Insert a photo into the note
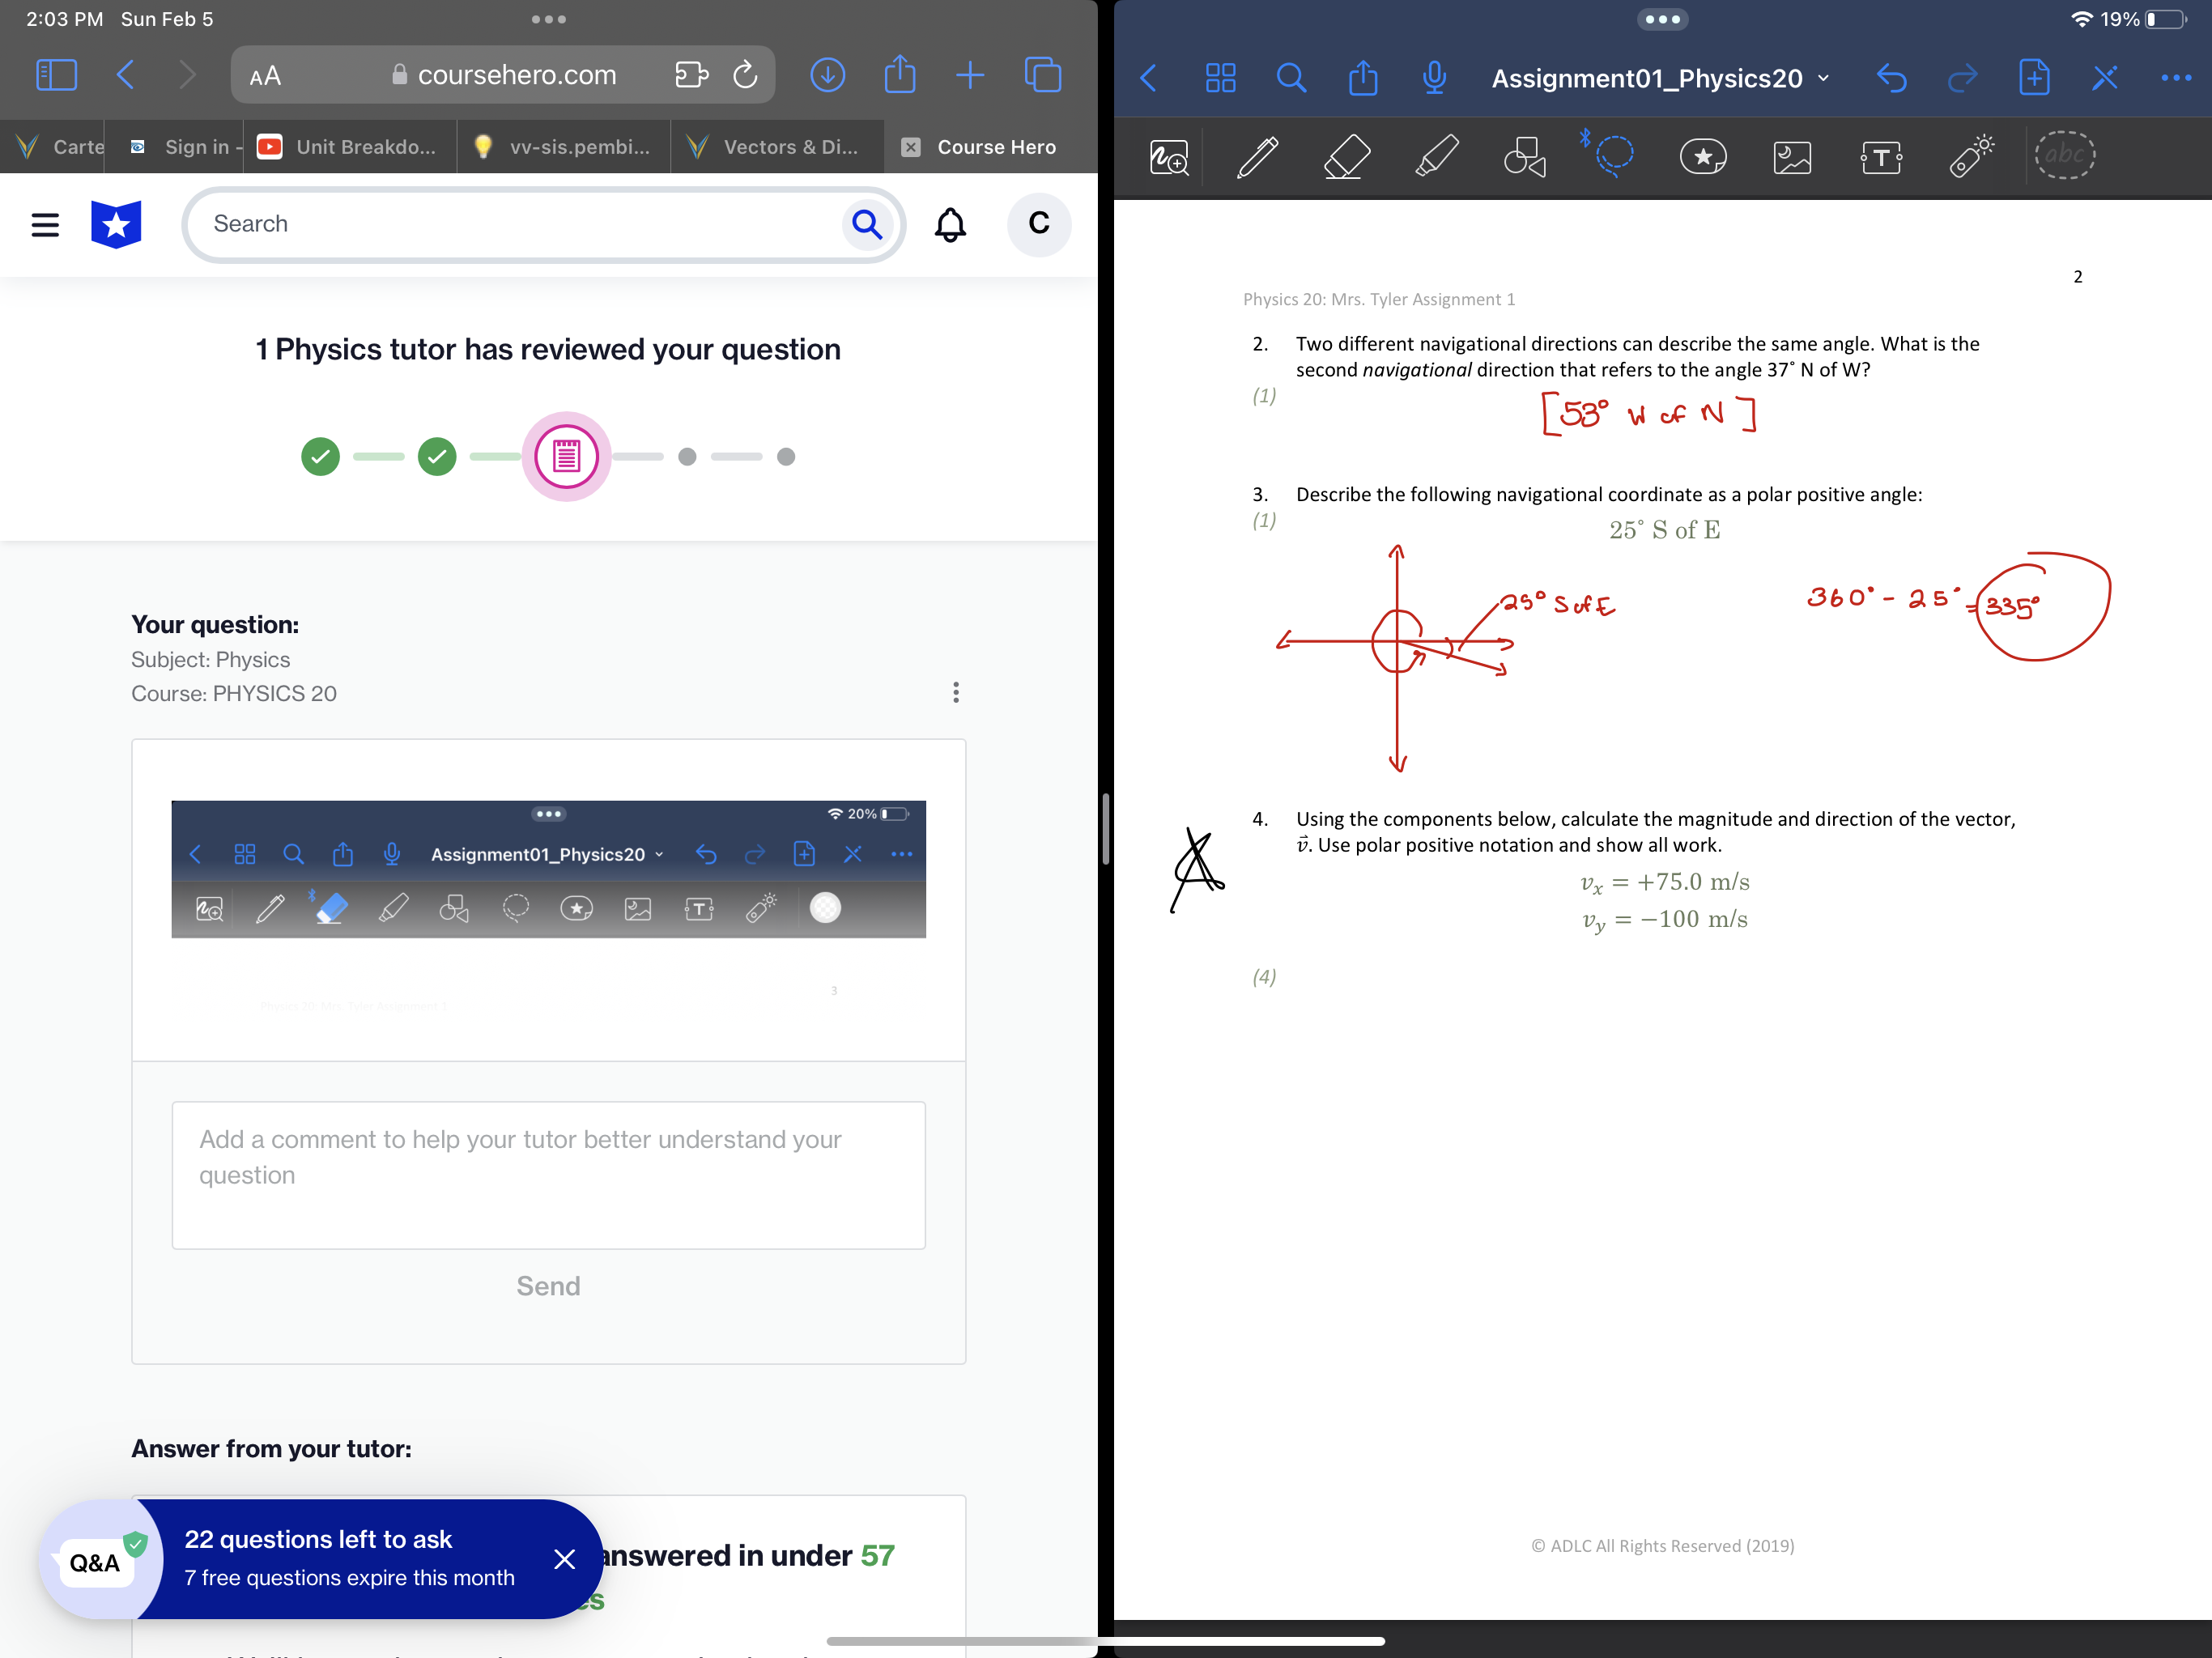 click(1791, 157)
